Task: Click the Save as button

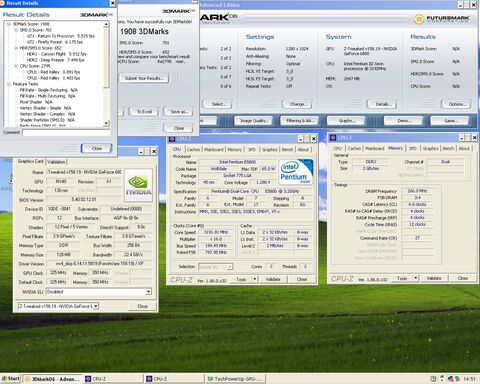Action: tap(179, 112)
